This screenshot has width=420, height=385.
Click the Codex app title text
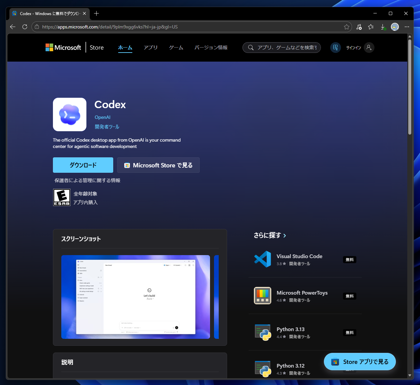click(x=110, y=105)
